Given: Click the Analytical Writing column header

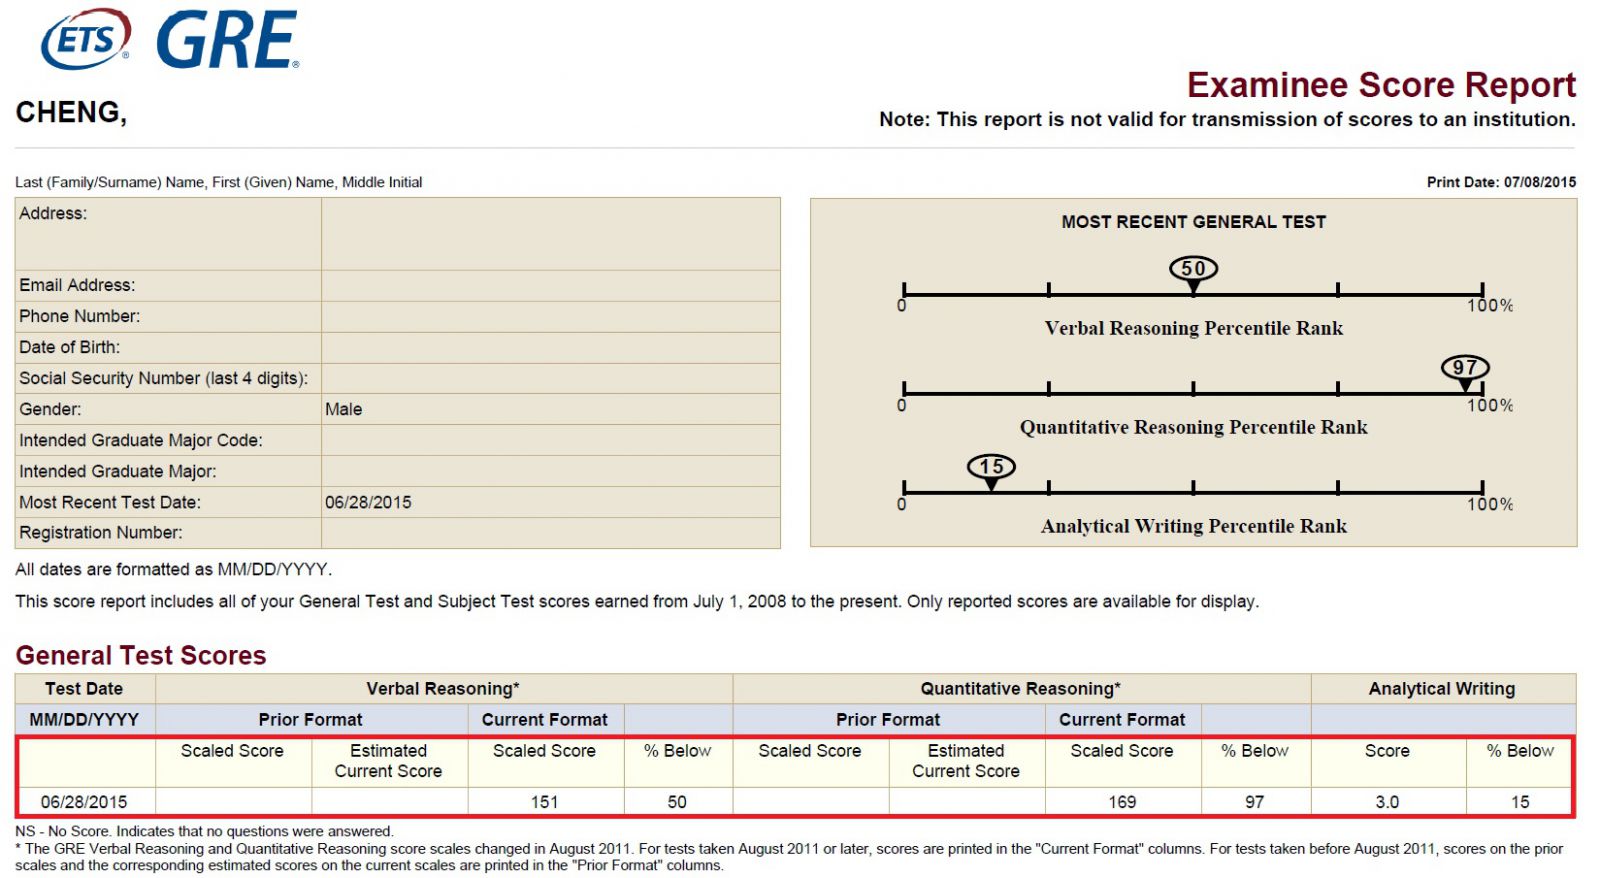Looking at the screenshot, I should [1441, 688].
